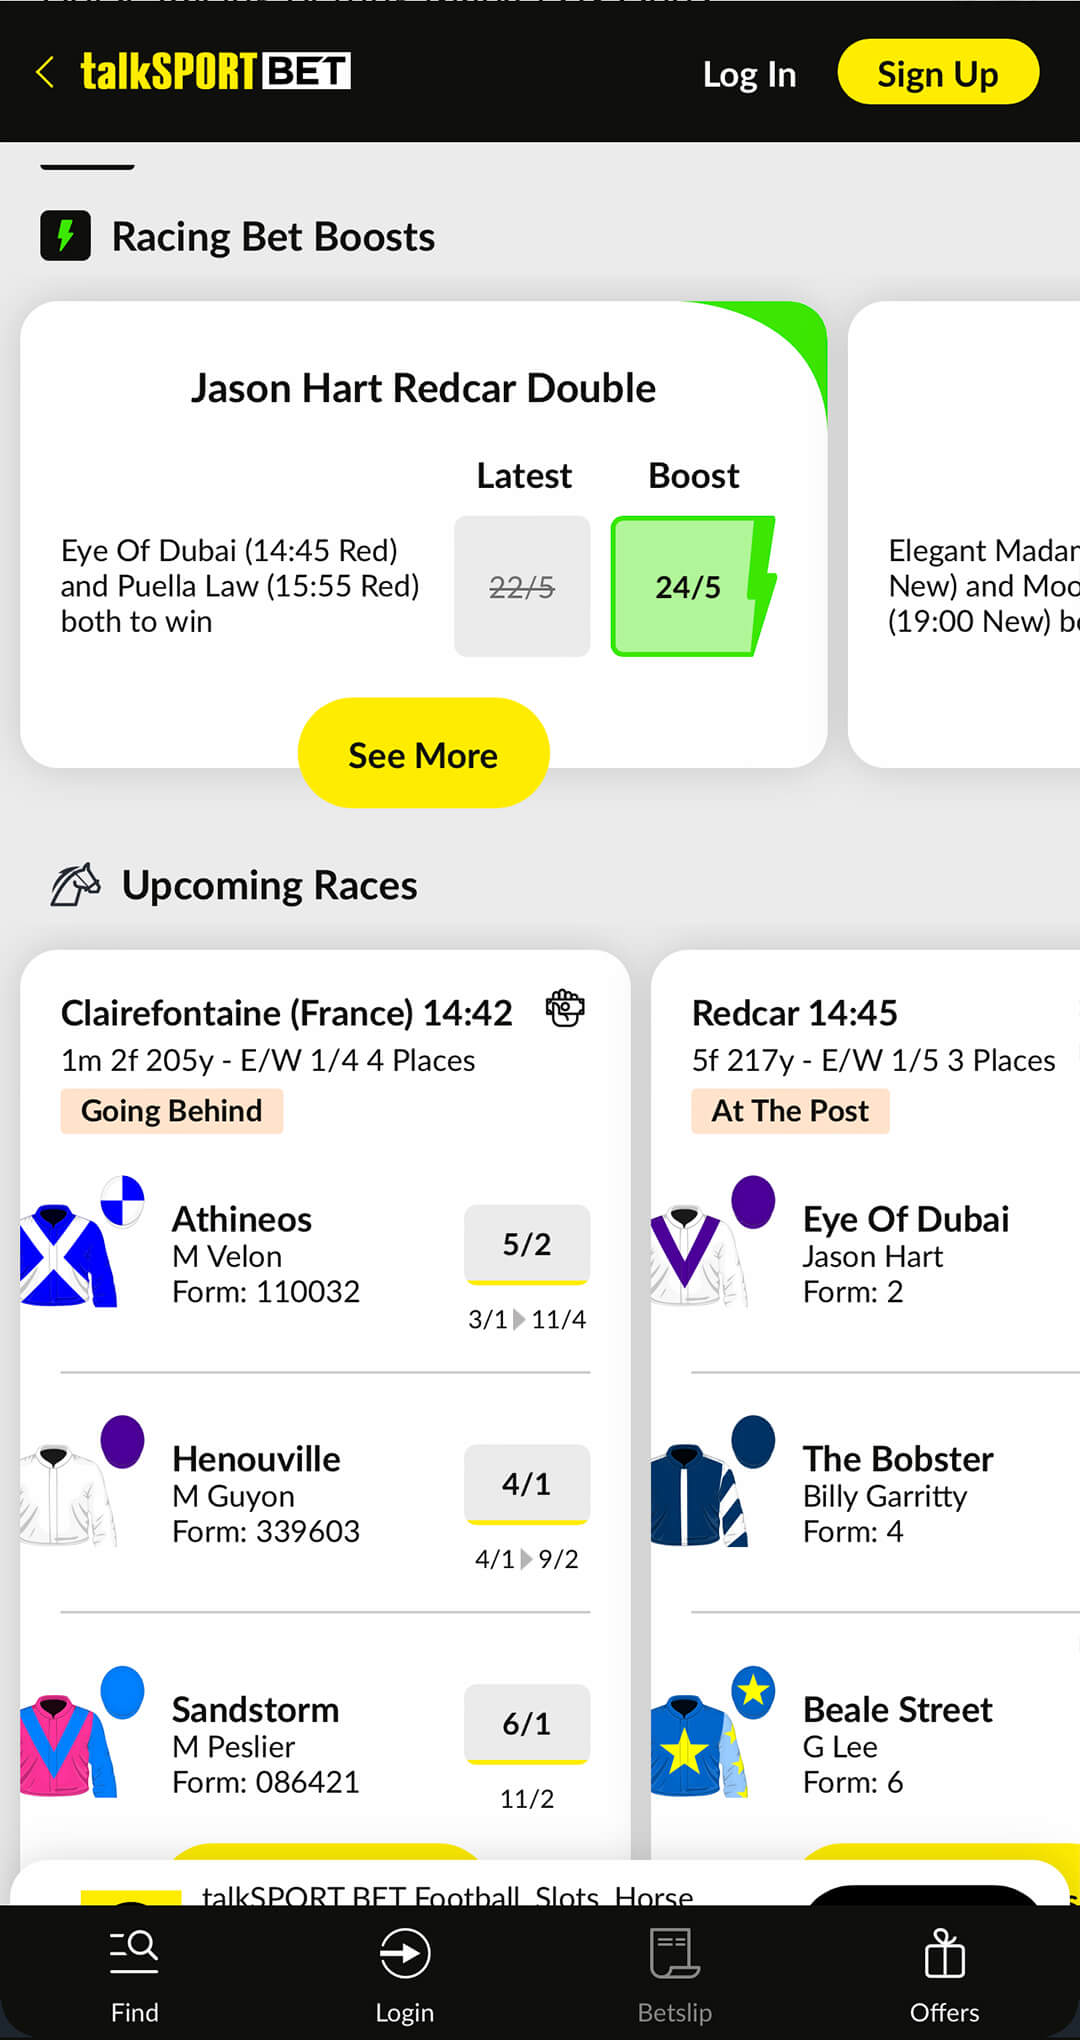Click the carousel position indicator below the header
The width and height of the screenshot is (1080, 2040).
pyautogui.click(x=87, y=168)
